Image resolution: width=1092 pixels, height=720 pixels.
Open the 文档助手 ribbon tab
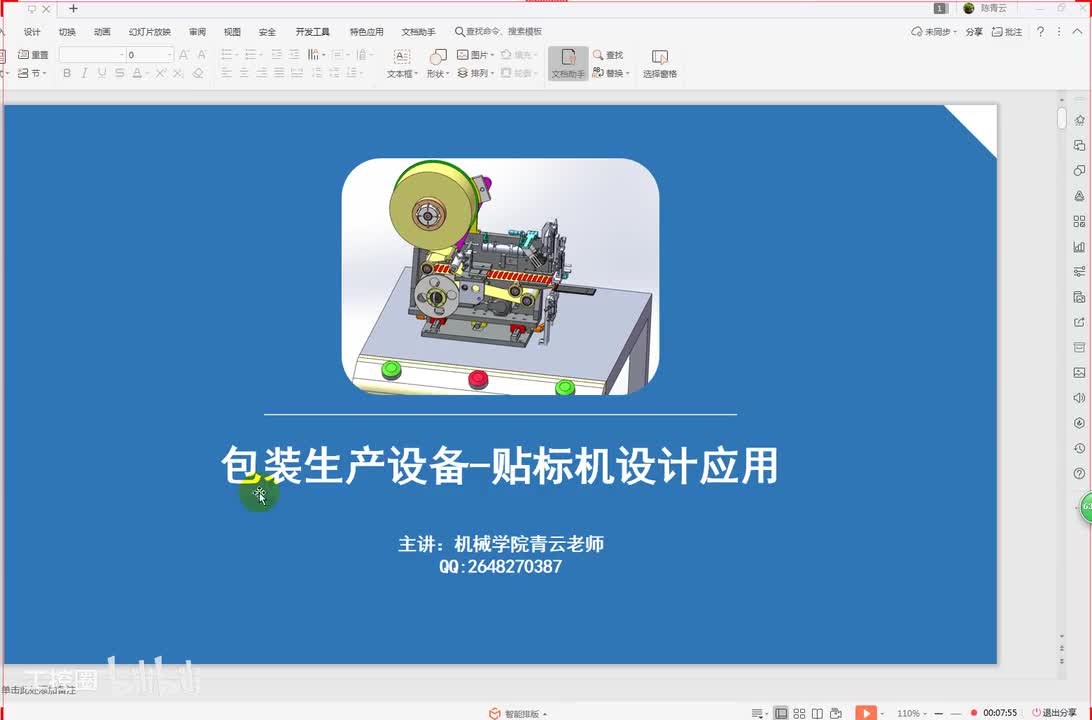click(x=419, y=32)
